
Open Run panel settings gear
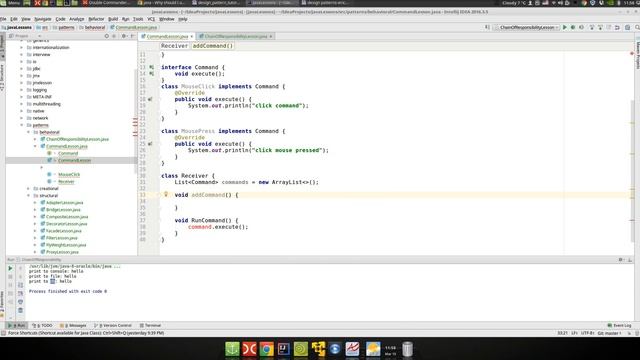point(621,260)
